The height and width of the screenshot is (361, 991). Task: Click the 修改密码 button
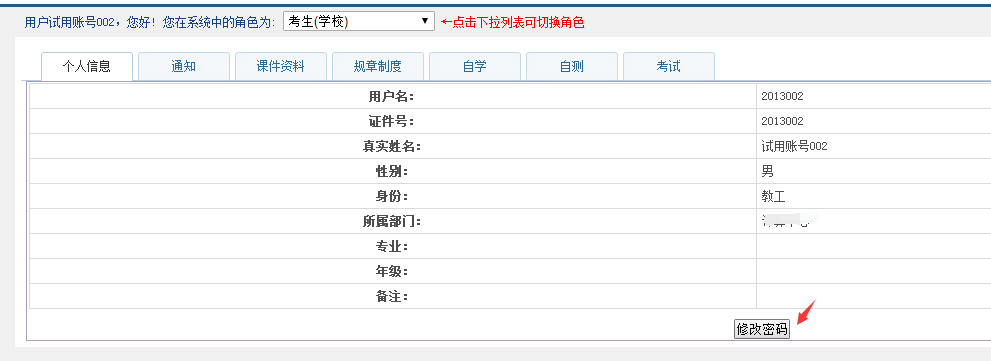[762, 329]
